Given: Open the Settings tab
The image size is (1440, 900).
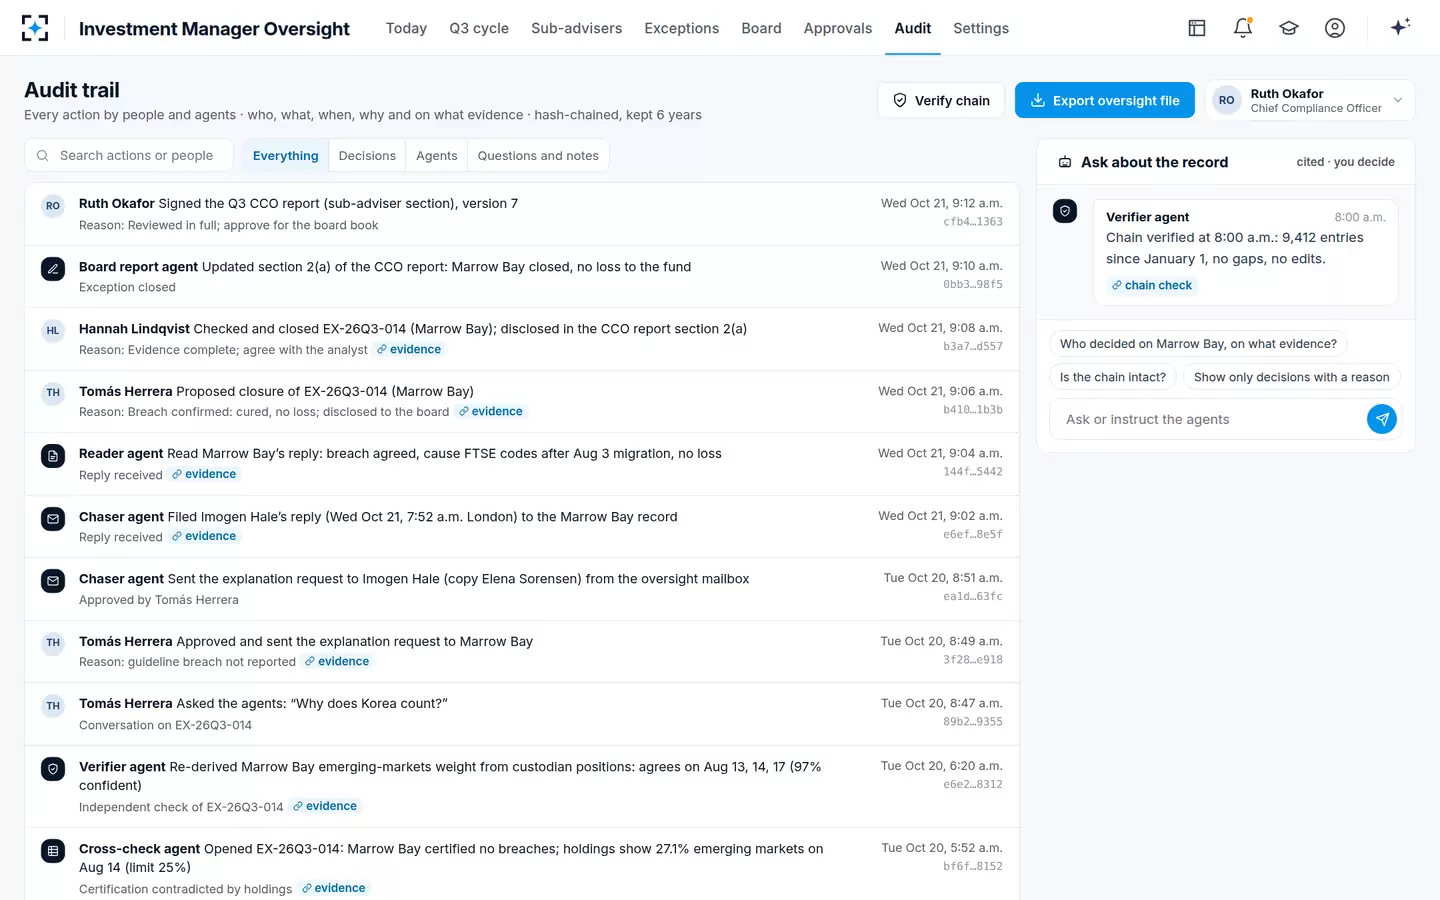Looking at the screenshot, I should pyautogui.click(x=980, y=28).
